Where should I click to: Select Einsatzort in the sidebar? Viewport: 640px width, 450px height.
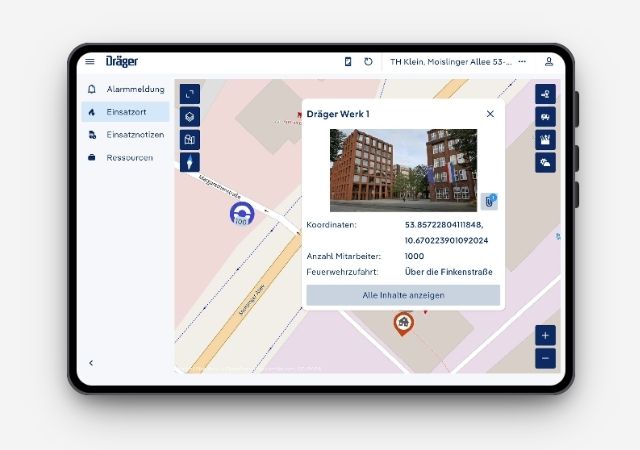click(x=125, y=112)
